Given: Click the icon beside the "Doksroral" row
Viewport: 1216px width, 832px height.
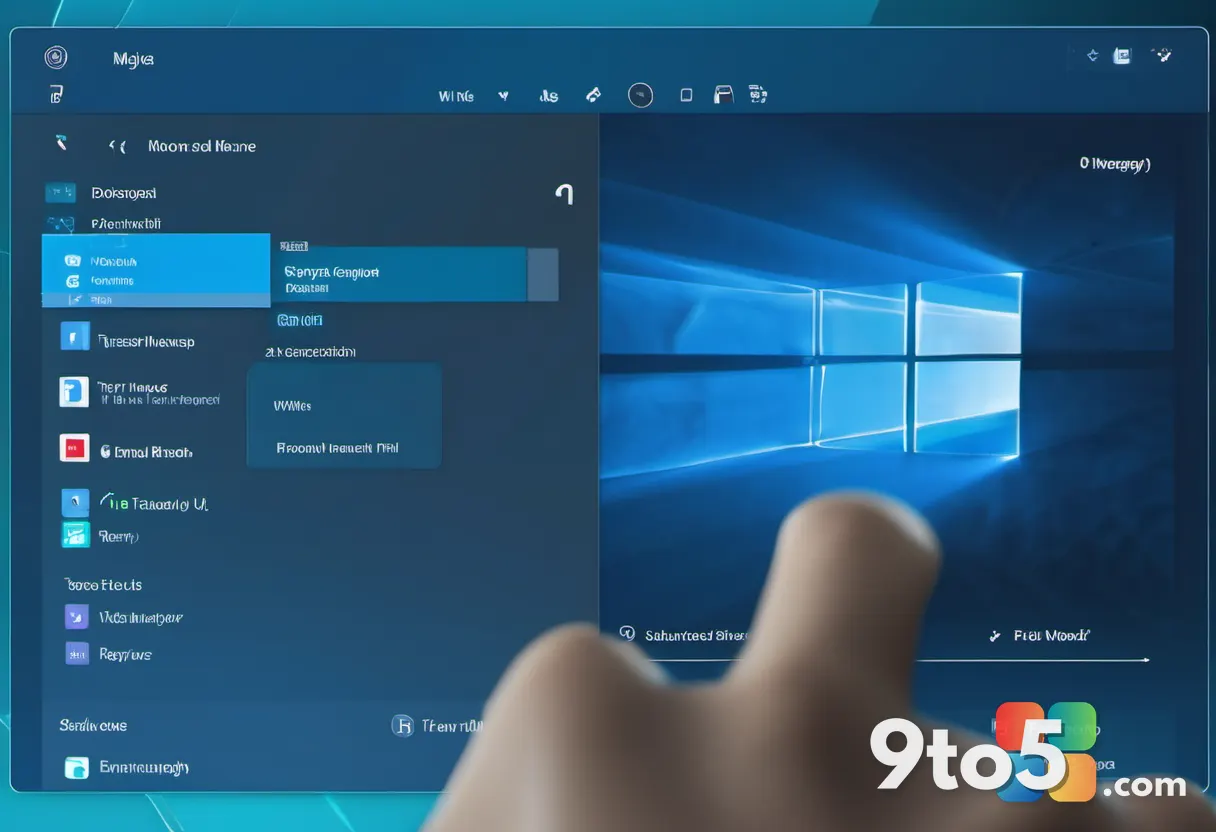Looking at the screenshot, I should click(x=60, y=192).
